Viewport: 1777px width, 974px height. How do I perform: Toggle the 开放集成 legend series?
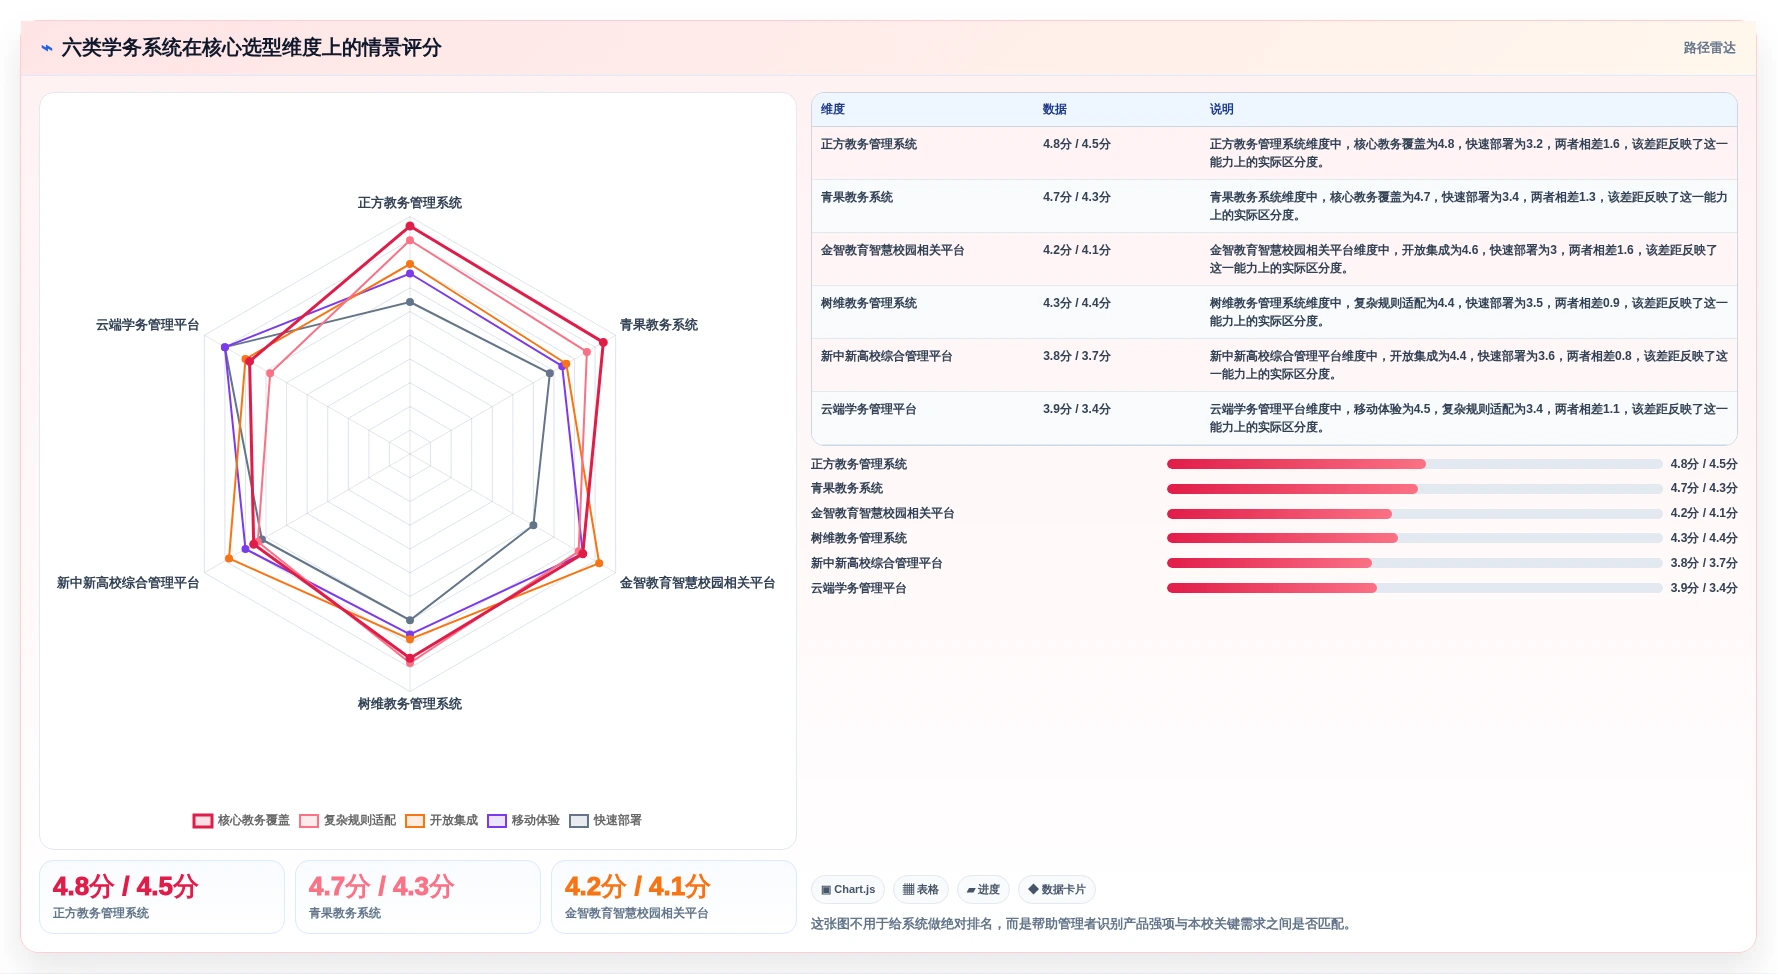[442, 820]
